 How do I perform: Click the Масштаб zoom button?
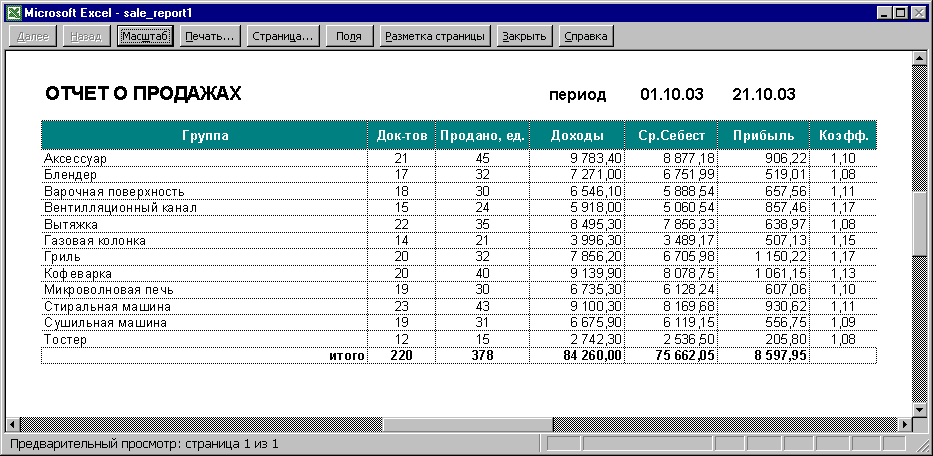click(x=145, y=36)
